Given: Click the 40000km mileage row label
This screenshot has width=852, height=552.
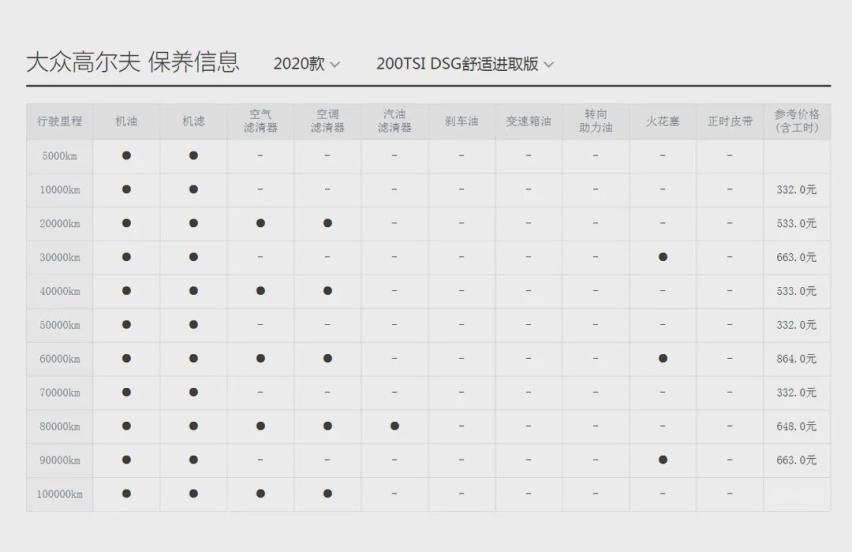Looking at the screenshot, I should pos(60,291).
